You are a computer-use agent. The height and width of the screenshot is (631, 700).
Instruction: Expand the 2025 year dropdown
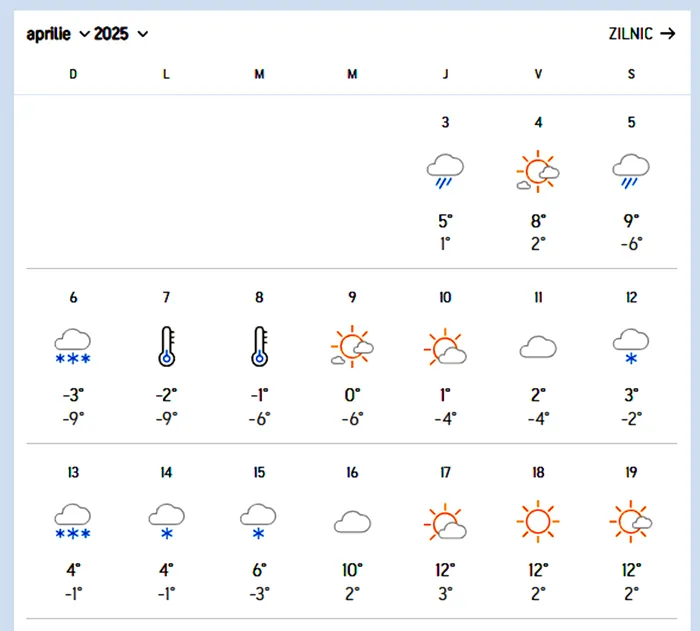[121, 34]
